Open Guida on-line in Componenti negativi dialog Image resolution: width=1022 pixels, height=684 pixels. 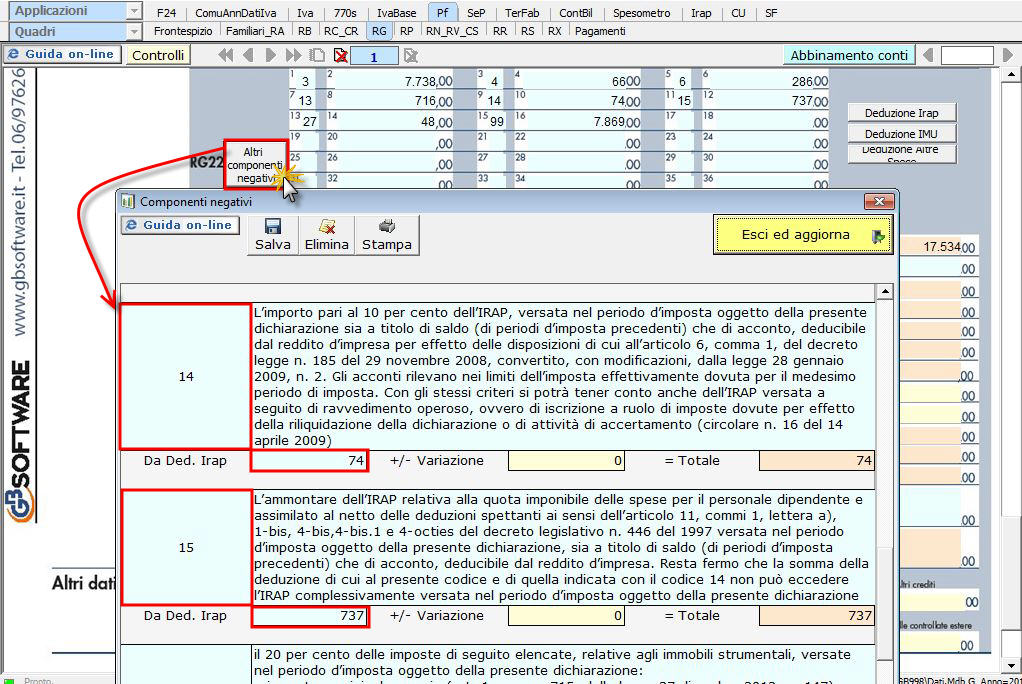(180, 225)
